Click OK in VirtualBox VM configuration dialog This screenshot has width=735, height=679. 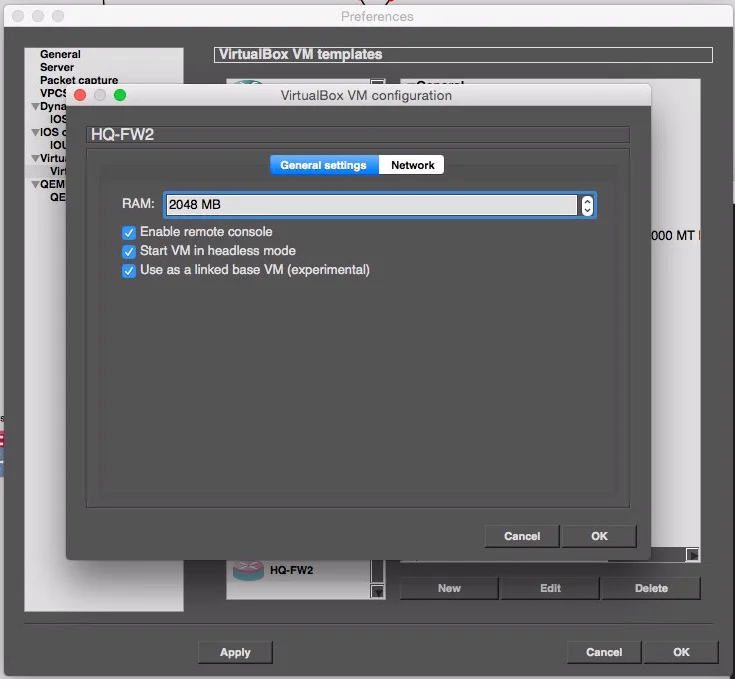pyautogui.click(x=599, y=536)
